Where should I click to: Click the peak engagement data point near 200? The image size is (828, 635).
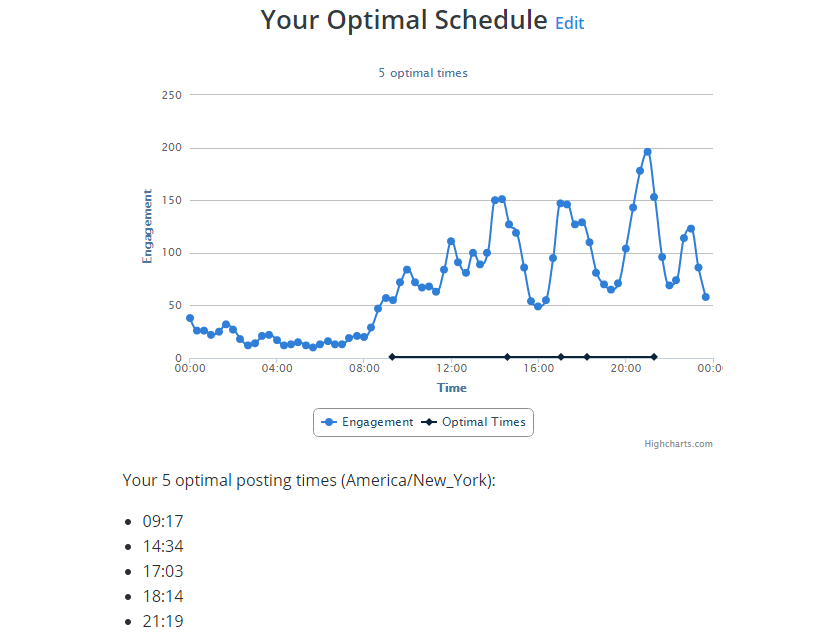point(648,149)
